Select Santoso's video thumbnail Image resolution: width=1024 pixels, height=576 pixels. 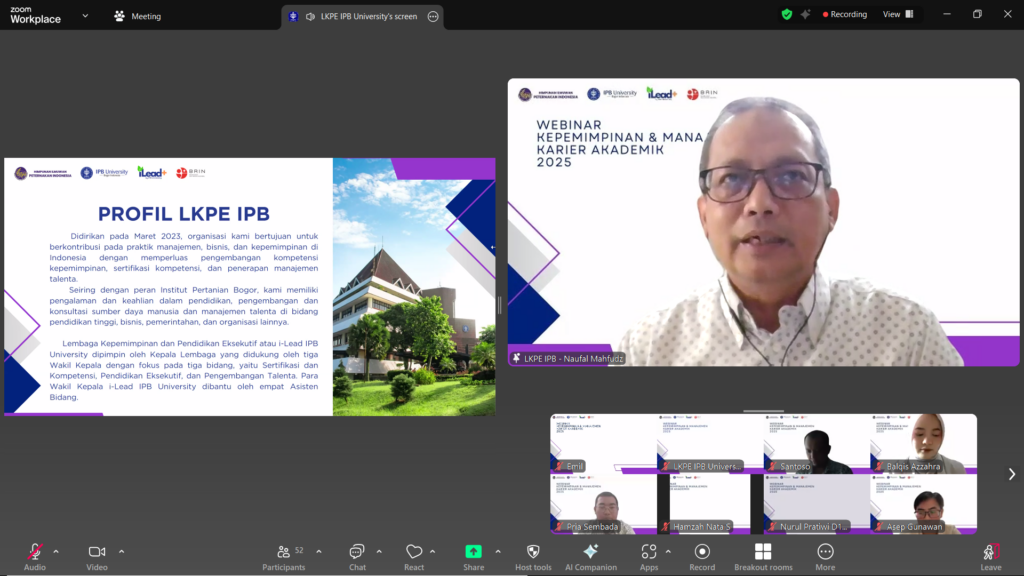pyautogui.click(x=816, y=443)
